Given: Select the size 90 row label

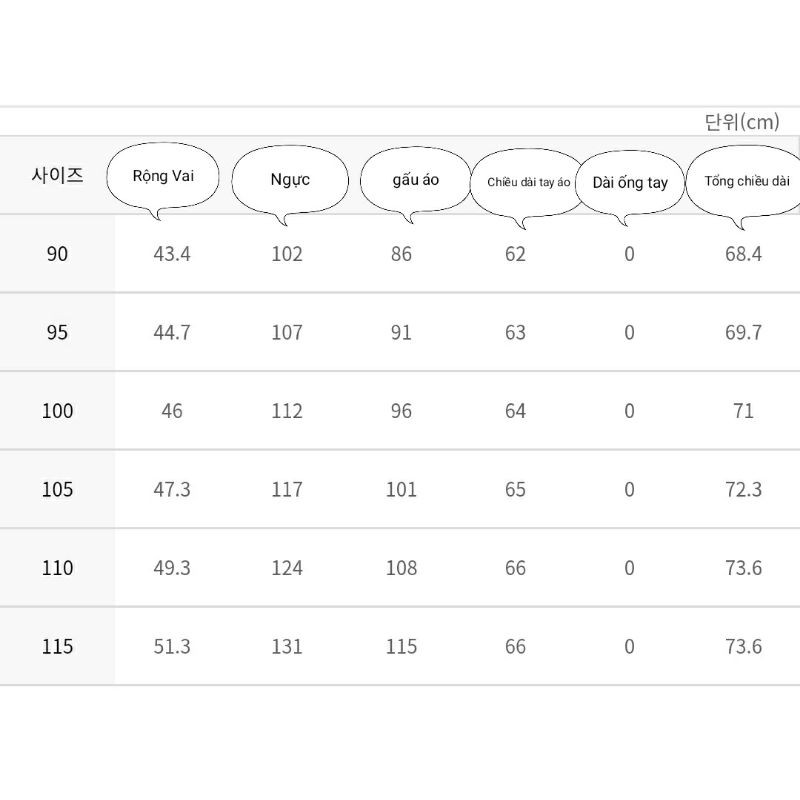Looking at the screenshot, I should pyautogui.click(x=57, y=254).
